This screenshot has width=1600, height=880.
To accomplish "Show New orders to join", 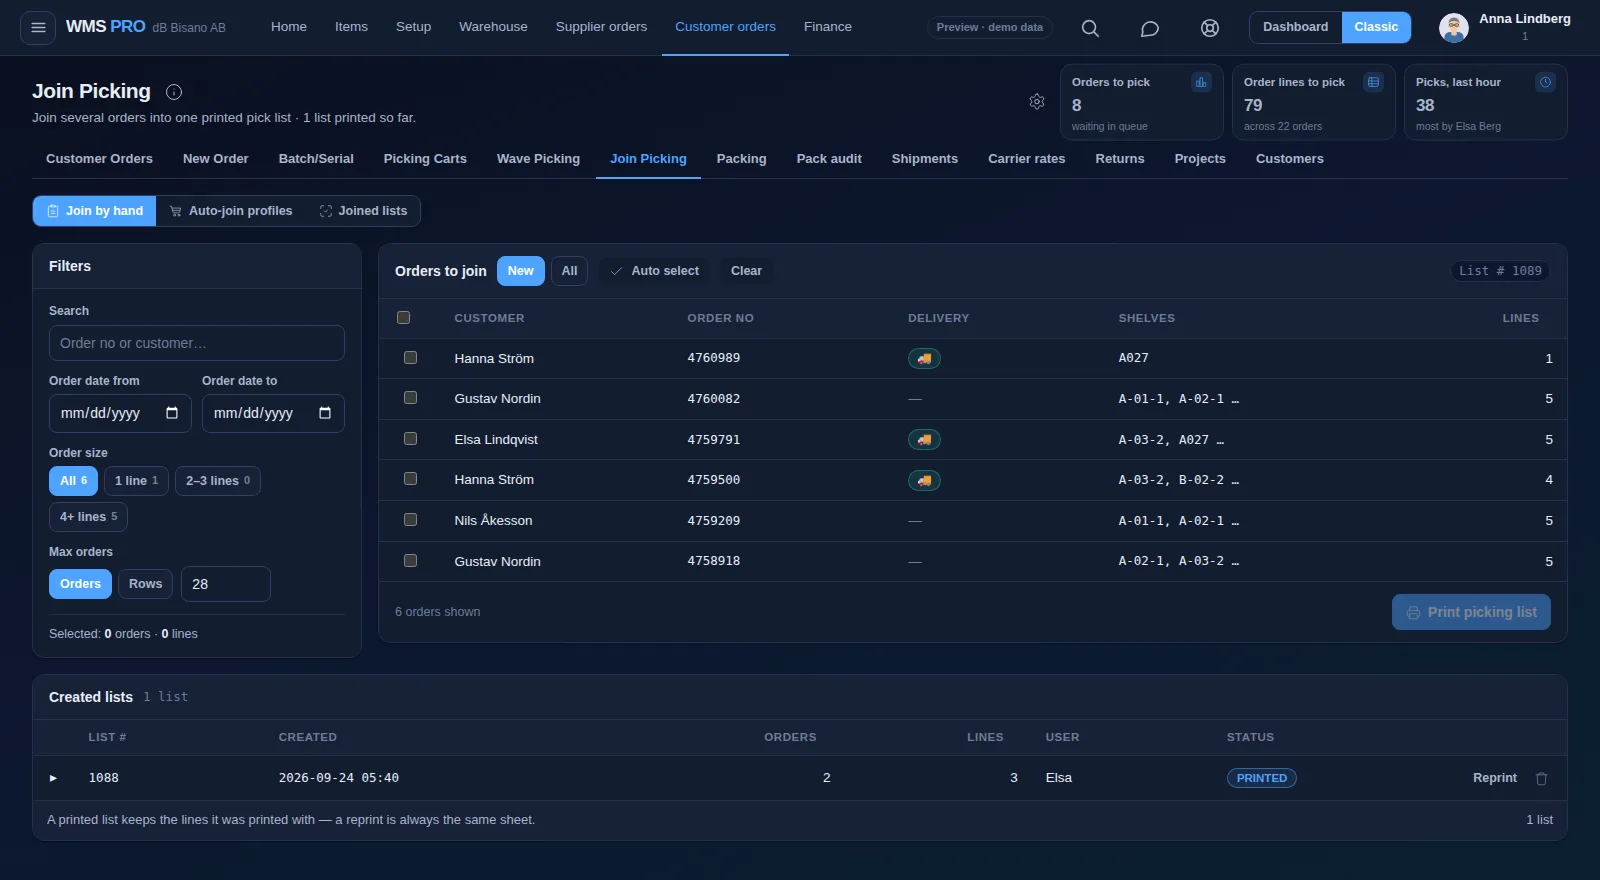I will pyautogui.click(x=521, y=271).
